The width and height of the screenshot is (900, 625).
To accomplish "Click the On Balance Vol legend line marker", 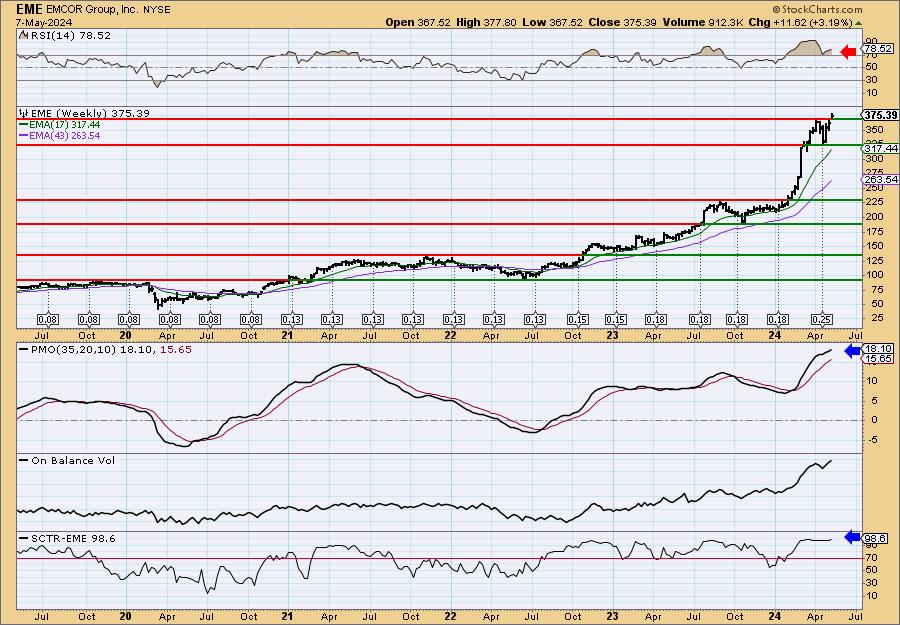I will (24, 460).
